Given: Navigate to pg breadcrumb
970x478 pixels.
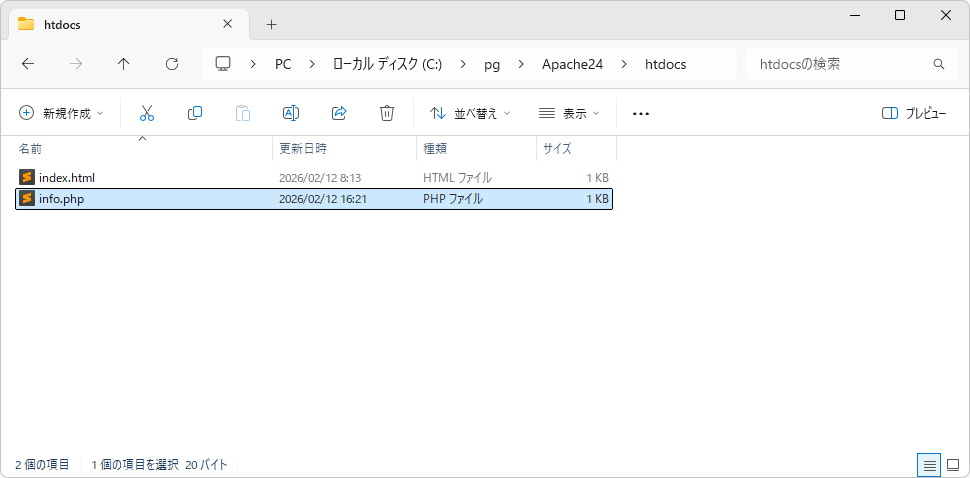Looking at the screenshot, I should pyautogui.click(x=492, y=64).
